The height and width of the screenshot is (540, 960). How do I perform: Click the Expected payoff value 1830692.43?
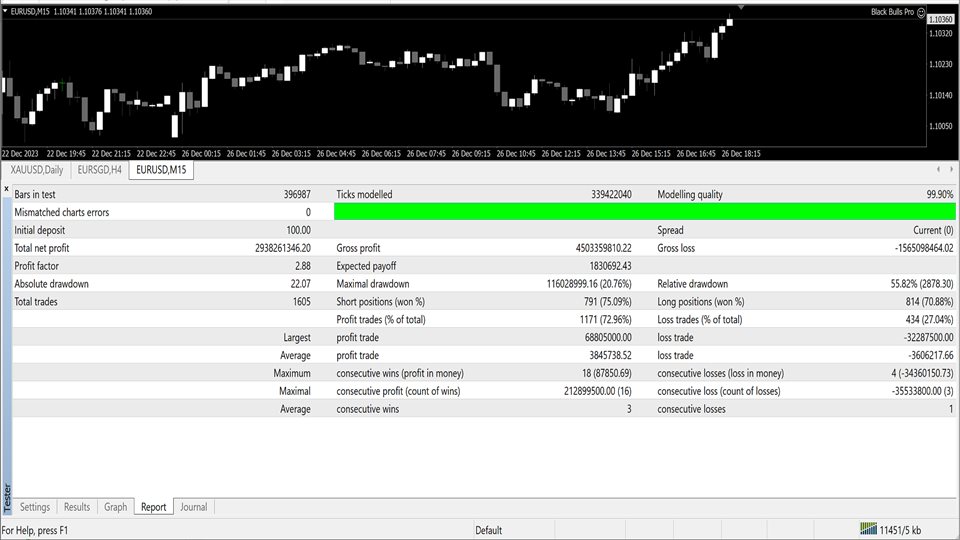[x=610, y=266]
